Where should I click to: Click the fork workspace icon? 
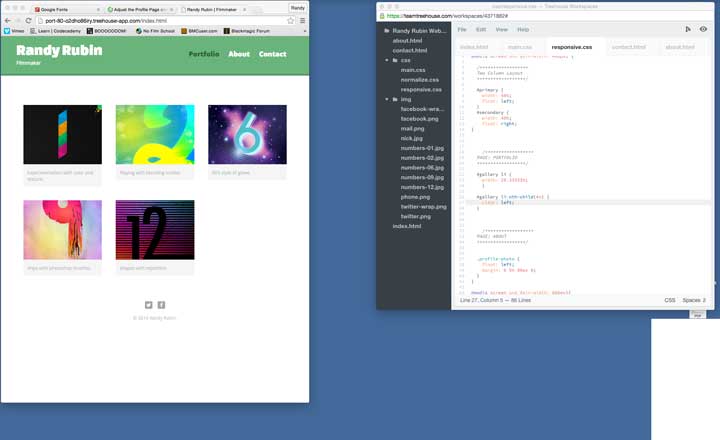pyautogui.click(x=688, y=30)
